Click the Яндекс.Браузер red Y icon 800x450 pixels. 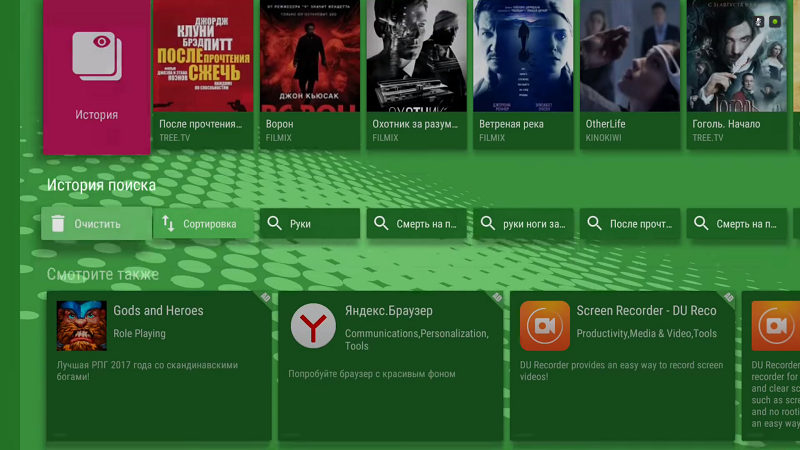coord(313,326)
